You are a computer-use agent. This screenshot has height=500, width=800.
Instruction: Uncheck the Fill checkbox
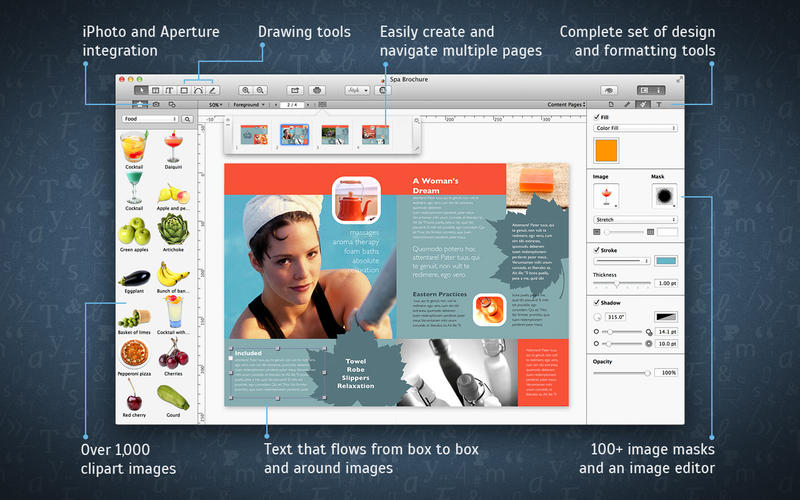[x=597, y=117]
